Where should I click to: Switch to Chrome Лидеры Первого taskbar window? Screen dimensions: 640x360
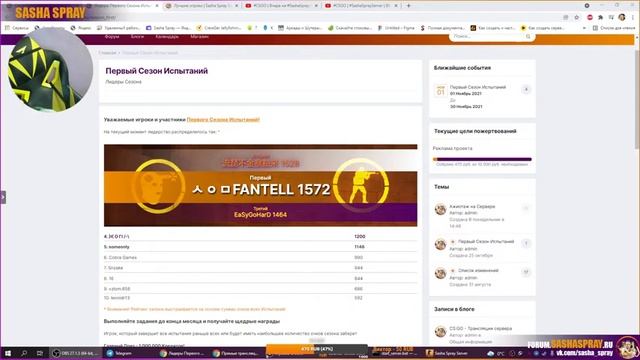182,353
